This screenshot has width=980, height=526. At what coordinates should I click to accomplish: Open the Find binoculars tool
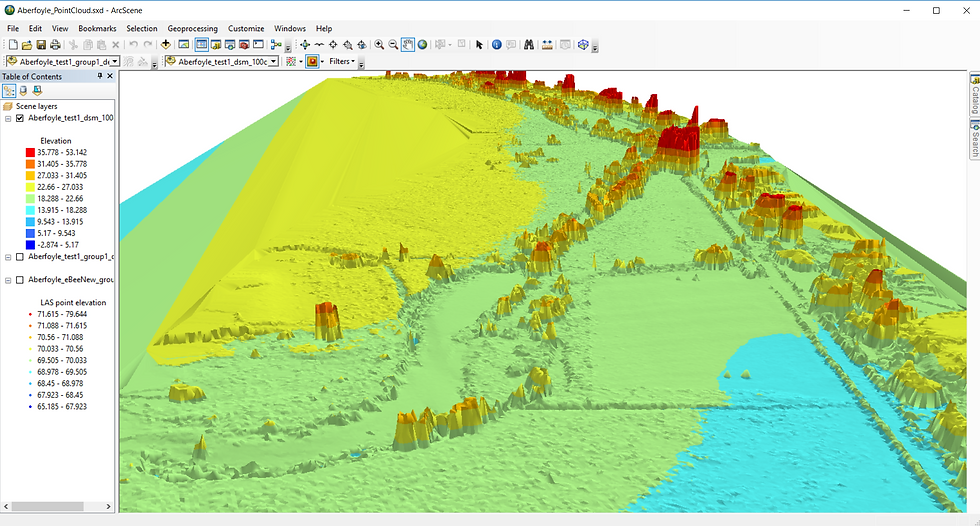(529, 44)
